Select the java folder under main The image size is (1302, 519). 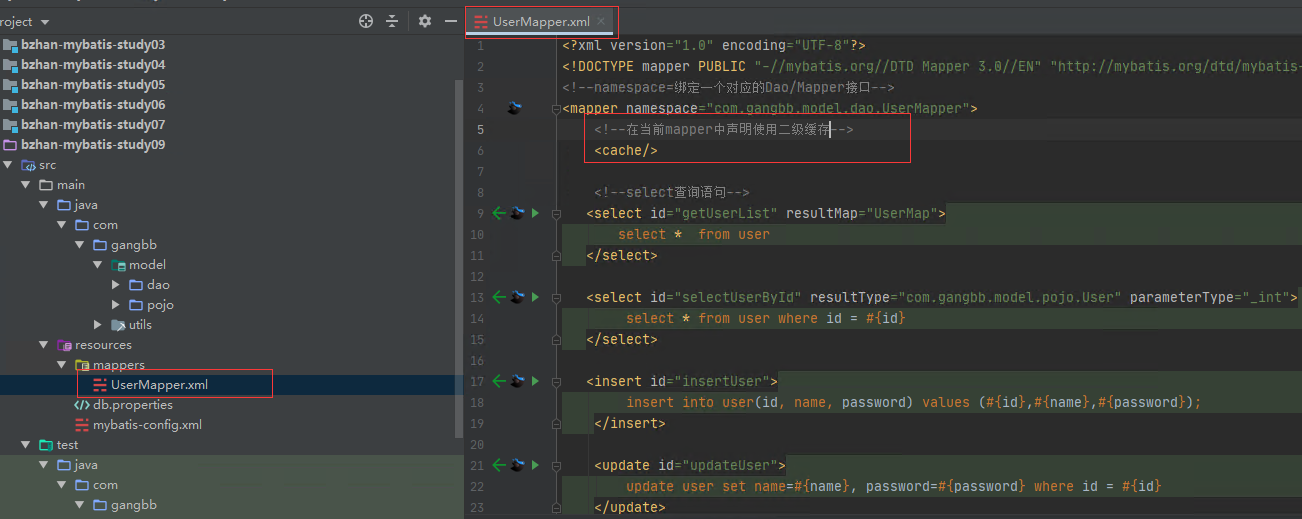[x=230, y=205]
